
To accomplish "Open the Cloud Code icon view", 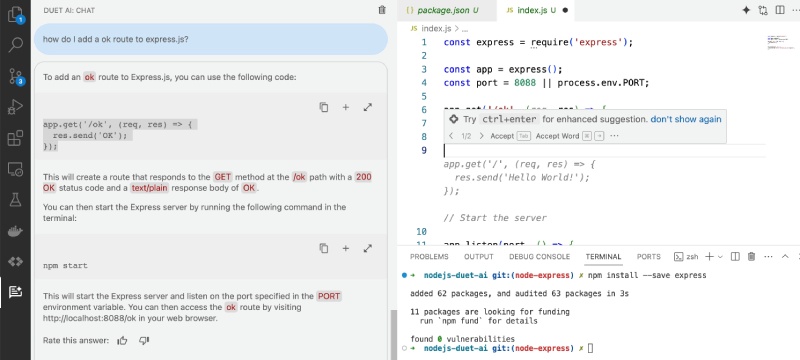I will point(15,262).
